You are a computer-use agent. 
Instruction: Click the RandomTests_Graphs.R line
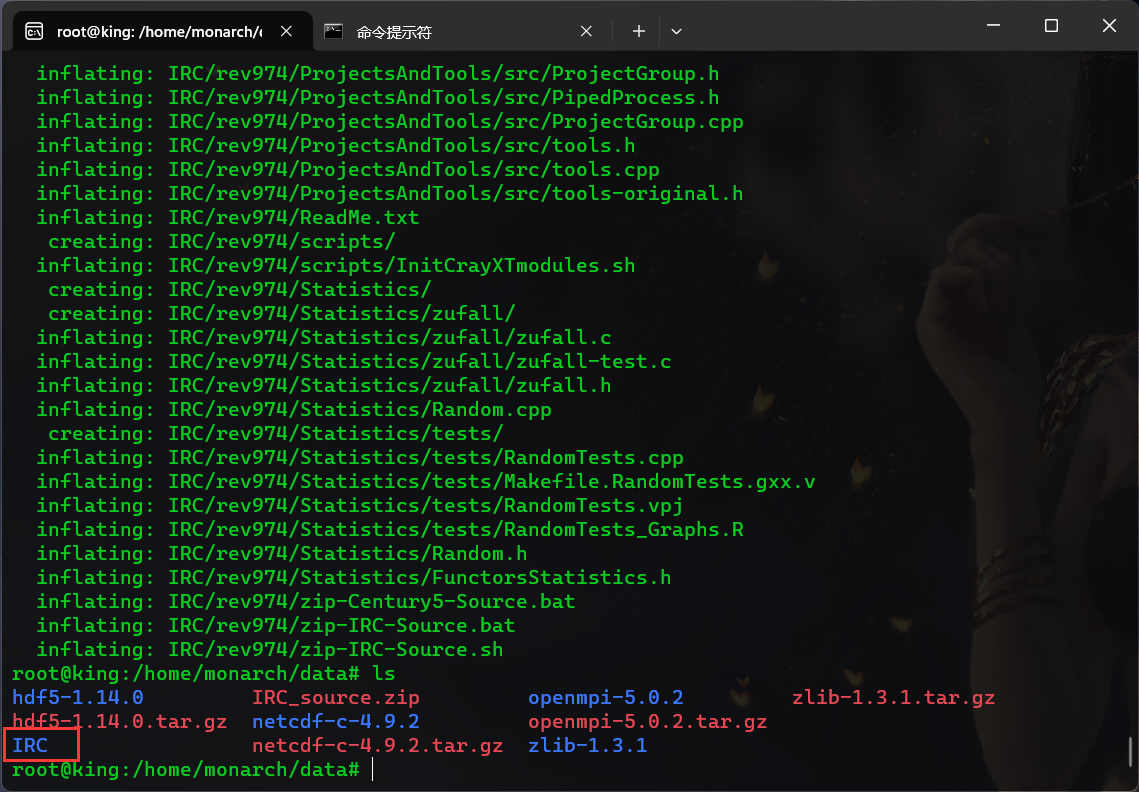[390, 529]
